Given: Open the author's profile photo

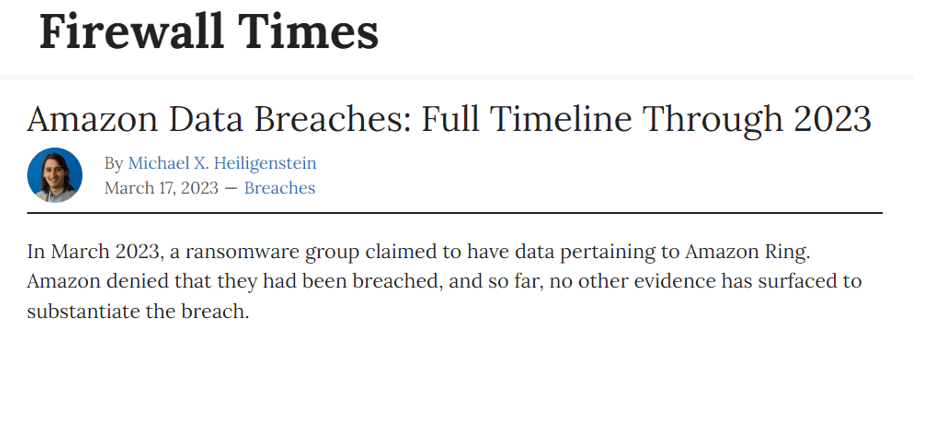Looking at the screenshot, I should 54,175.
